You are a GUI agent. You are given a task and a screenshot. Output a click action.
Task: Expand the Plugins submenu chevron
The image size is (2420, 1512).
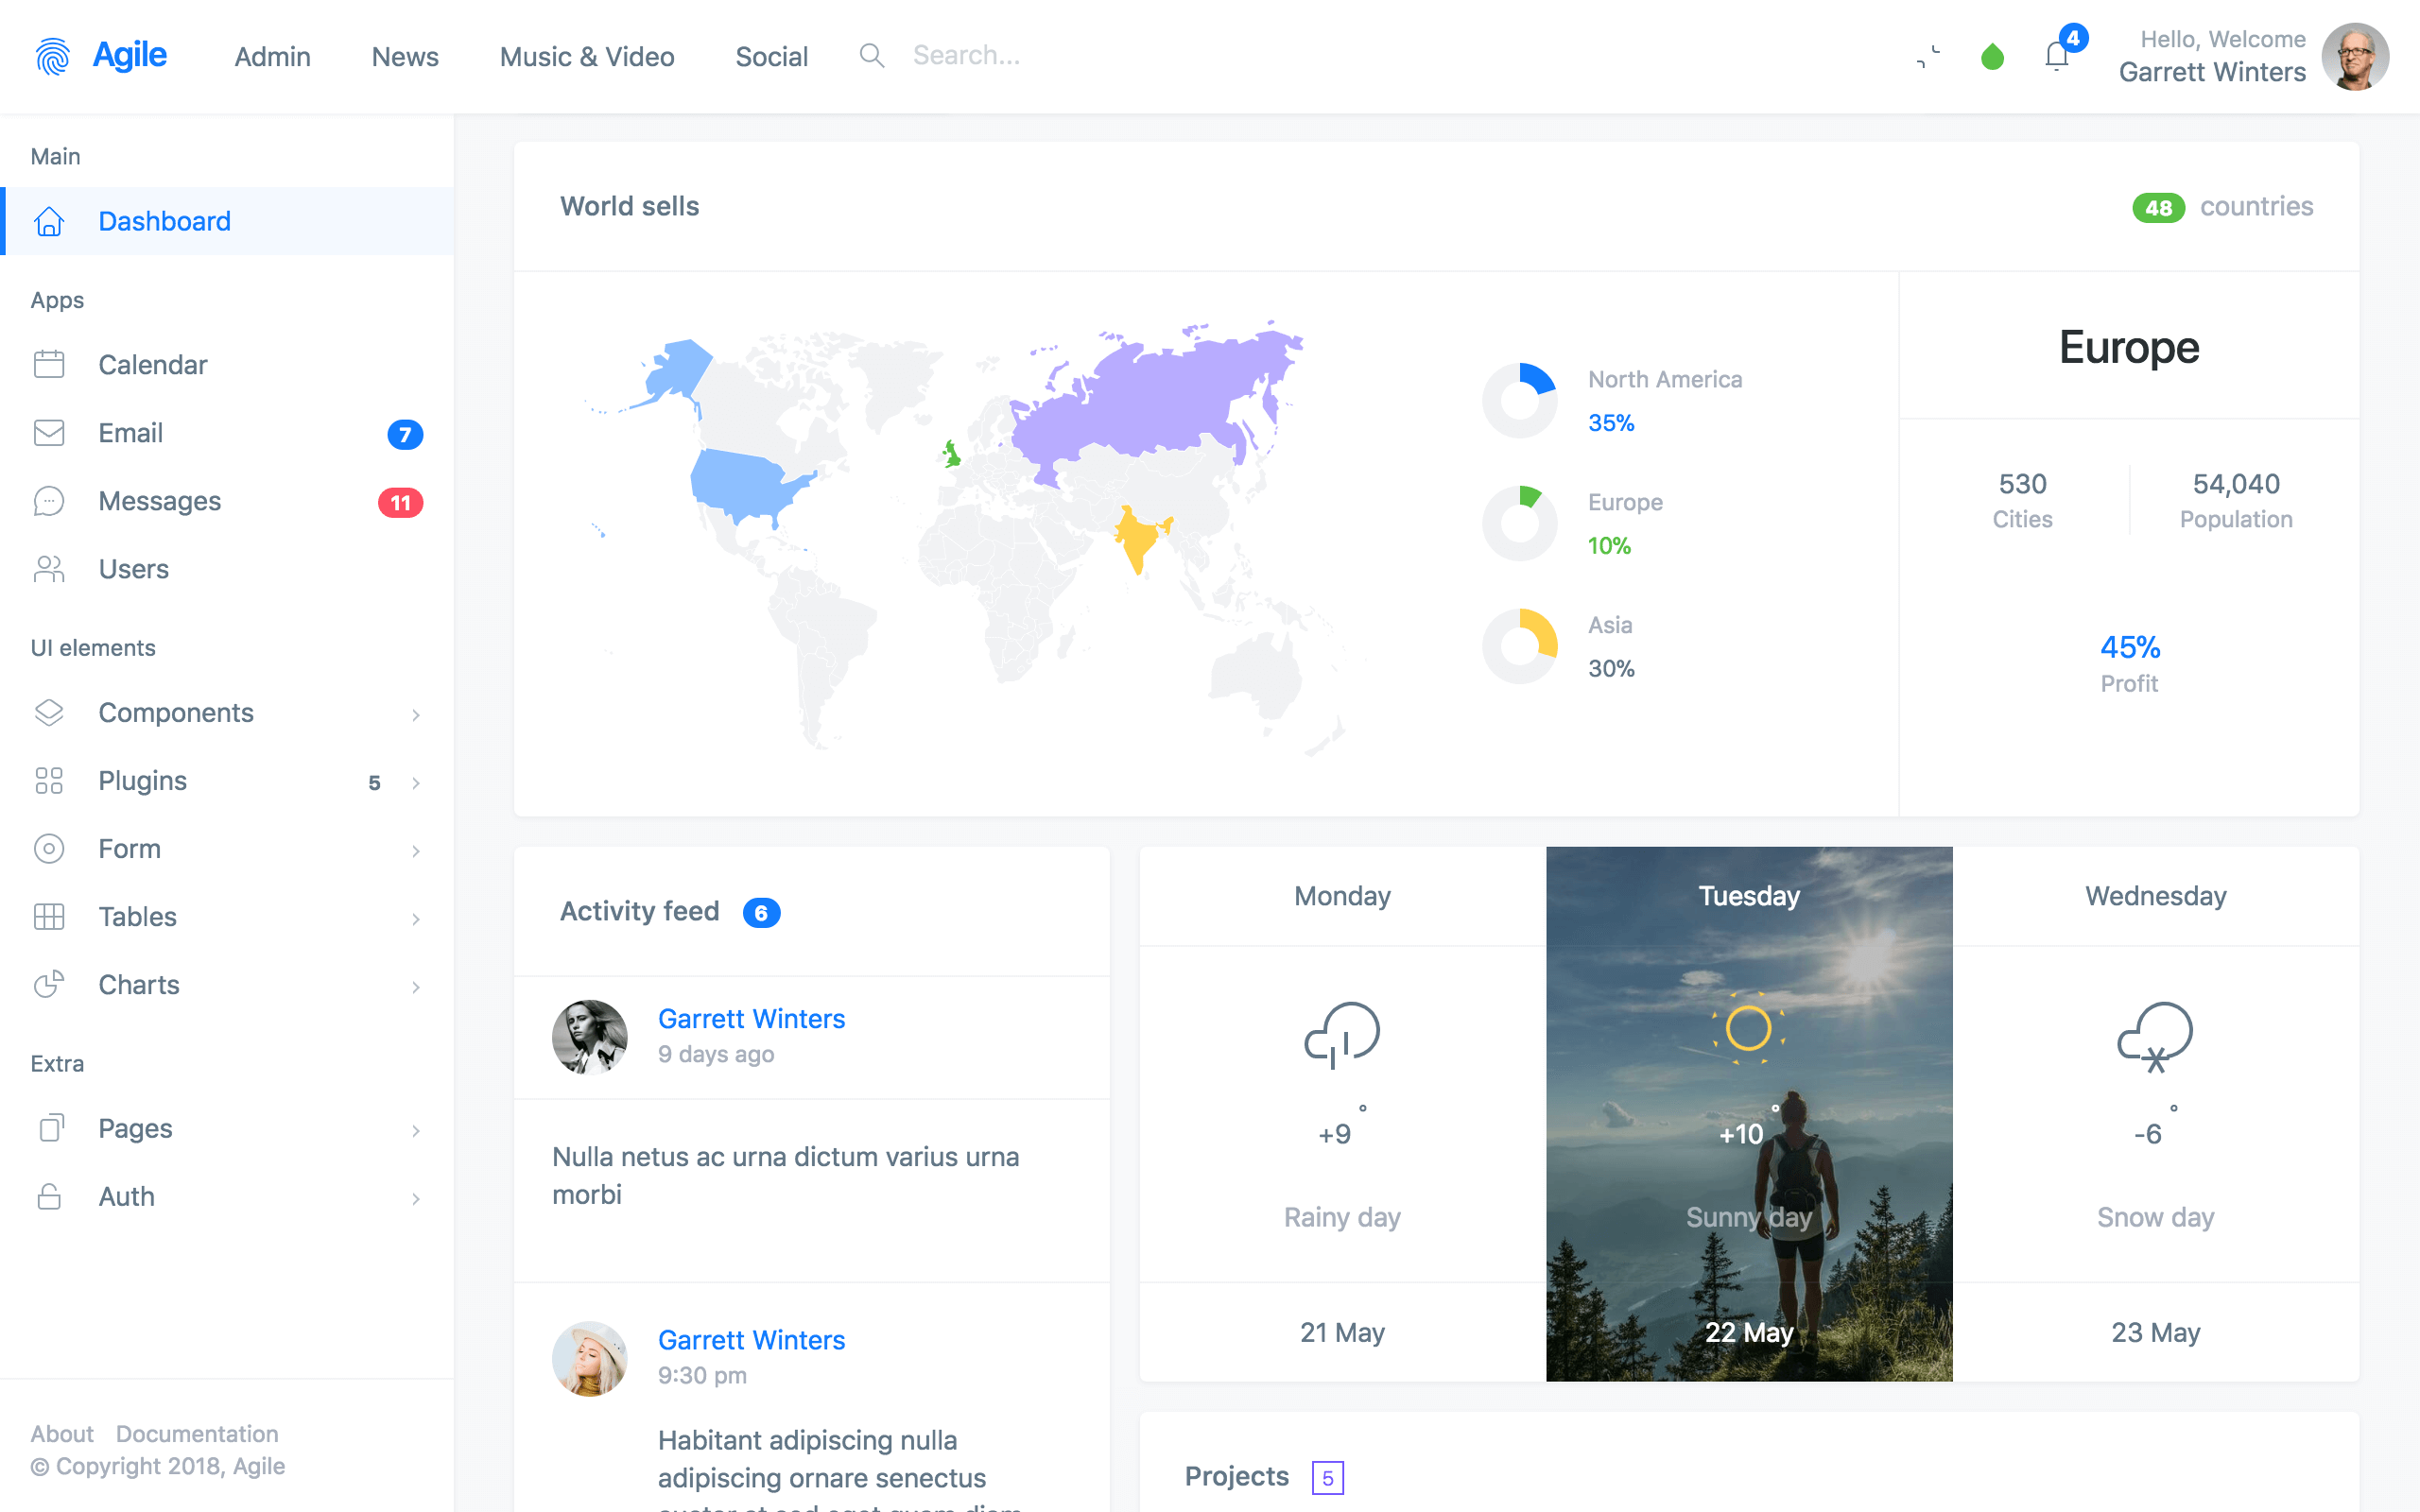tap(416, 782)
